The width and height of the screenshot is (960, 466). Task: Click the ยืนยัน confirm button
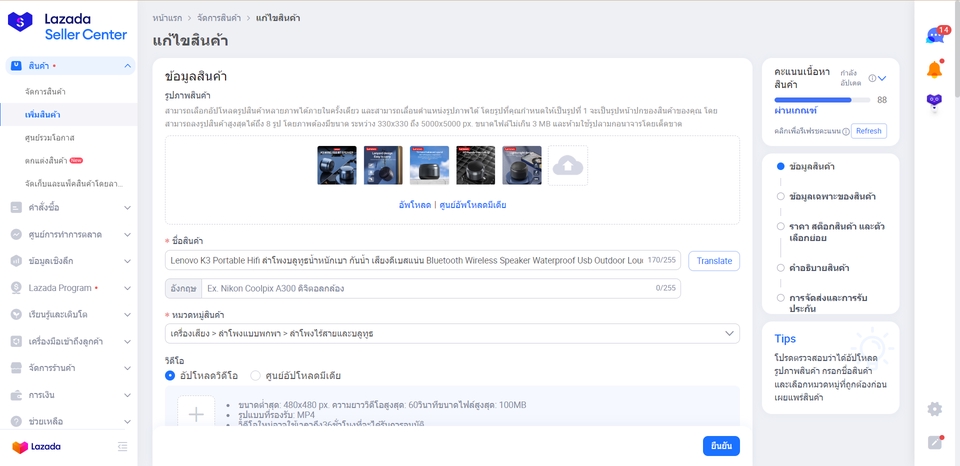pyautogui.click(x=721, y=446)
